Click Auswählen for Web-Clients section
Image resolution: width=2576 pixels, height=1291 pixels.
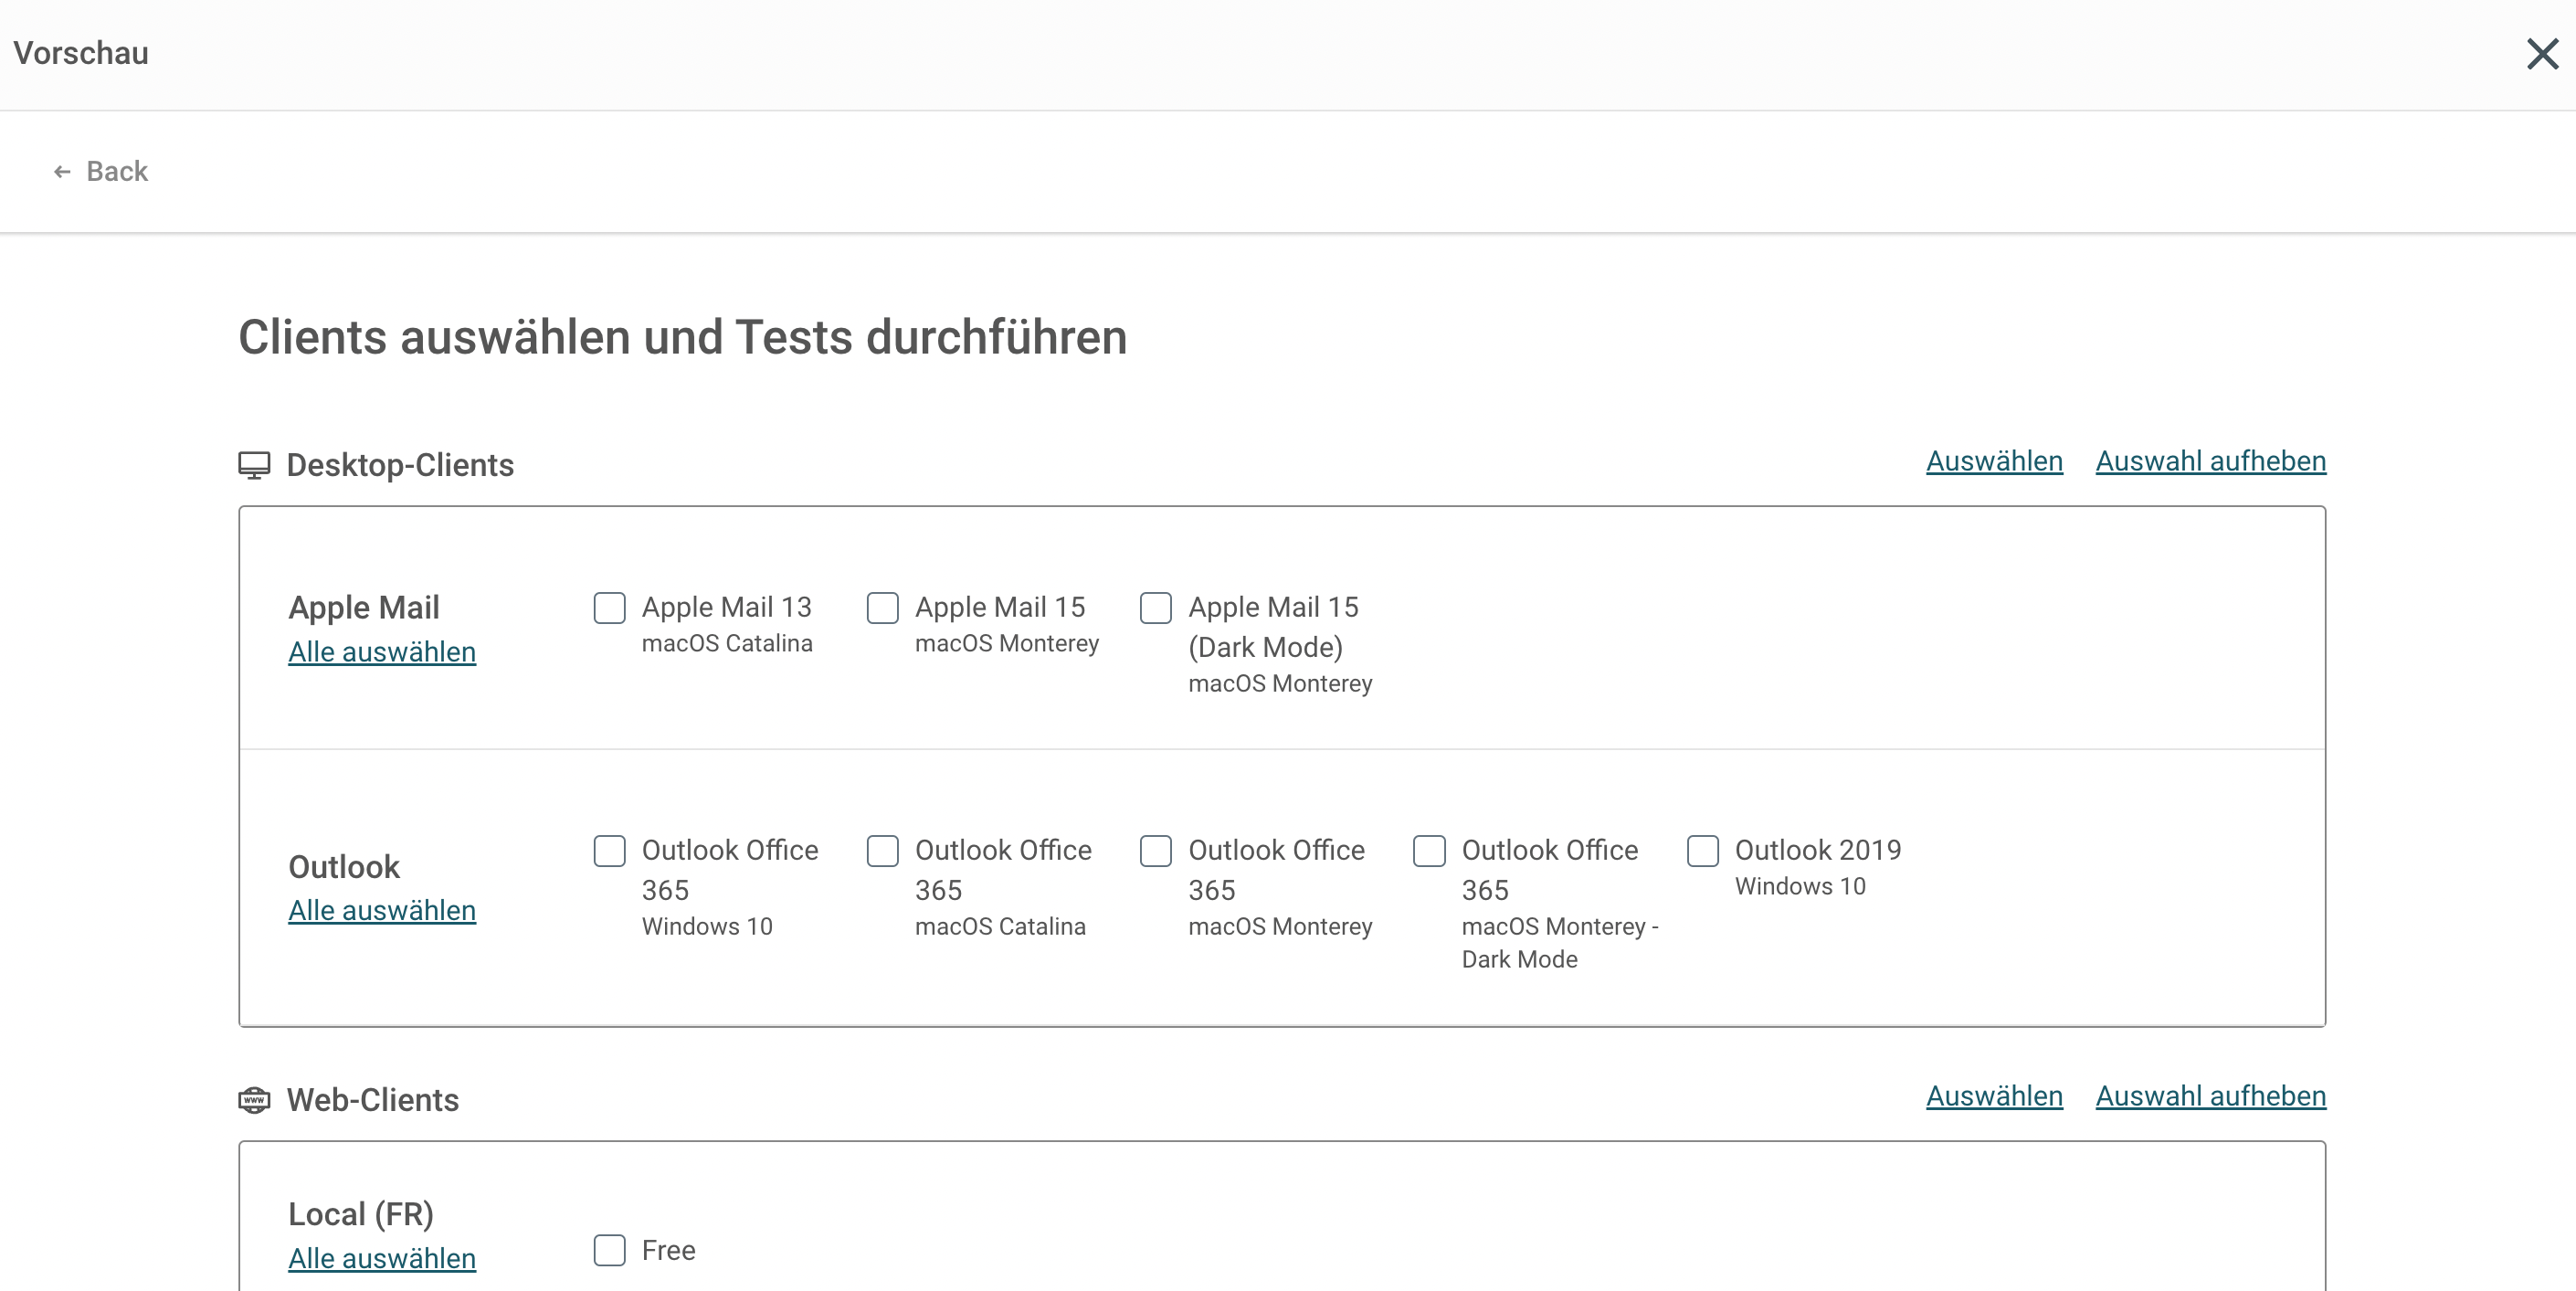point(1994,1096)
